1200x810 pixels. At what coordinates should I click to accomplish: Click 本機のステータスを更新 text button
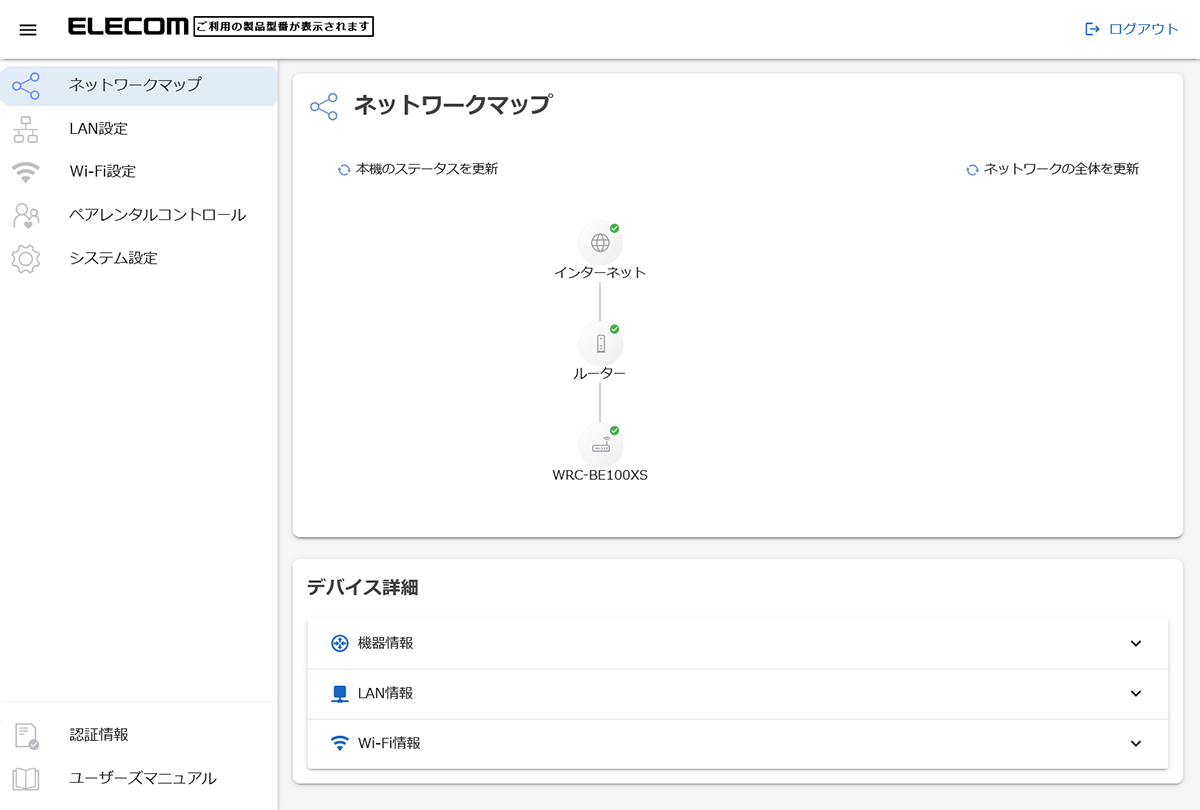coord(427,169)
